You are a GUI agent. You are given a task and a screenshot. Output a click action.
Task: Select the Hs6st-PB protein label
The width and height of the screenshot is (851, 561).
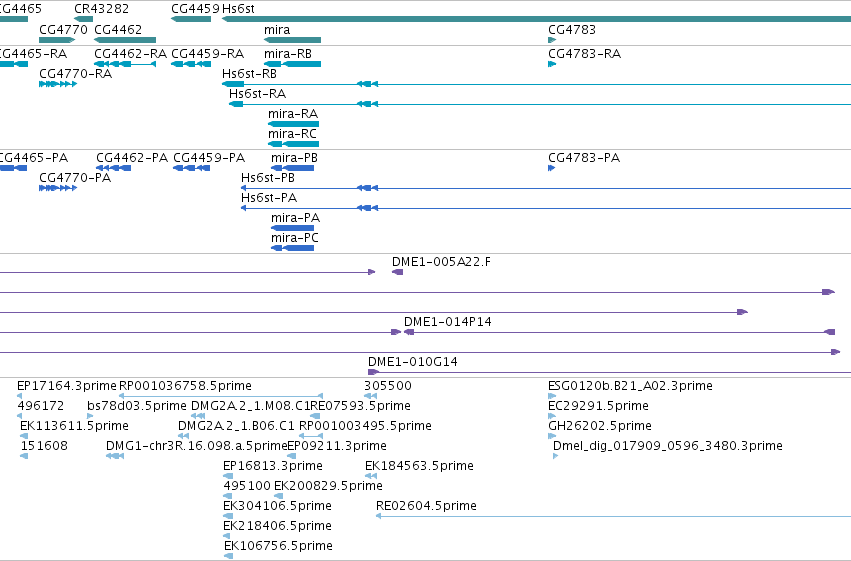(x=268, y=177)
